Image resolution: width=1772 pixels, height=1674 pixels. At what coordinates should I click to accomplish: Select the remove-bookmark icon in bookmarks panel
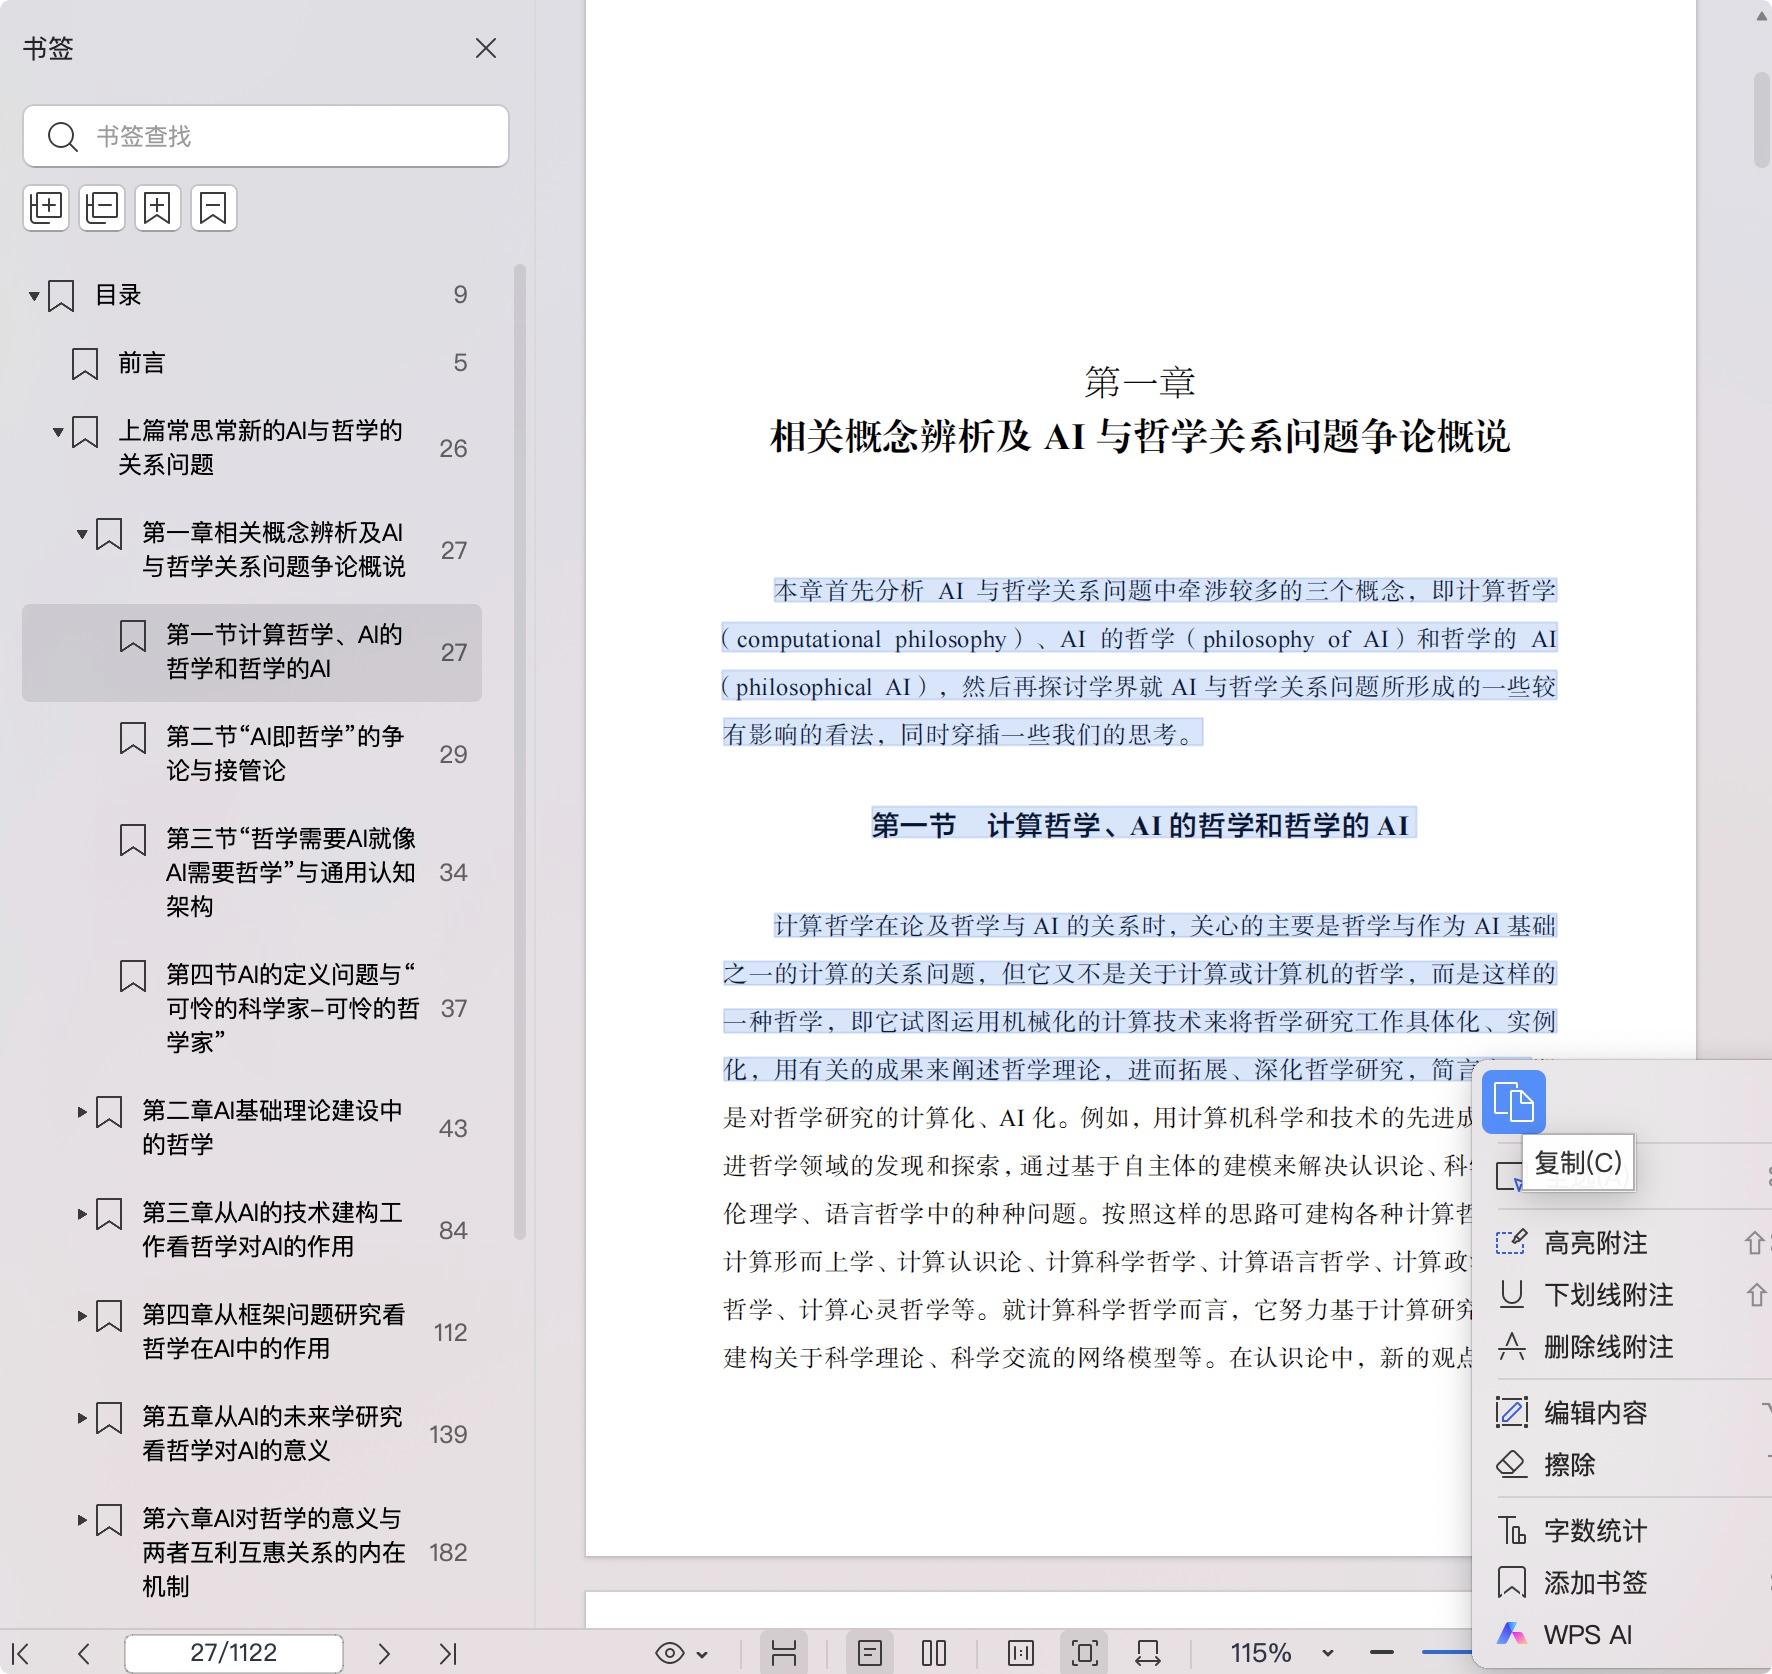214,208
